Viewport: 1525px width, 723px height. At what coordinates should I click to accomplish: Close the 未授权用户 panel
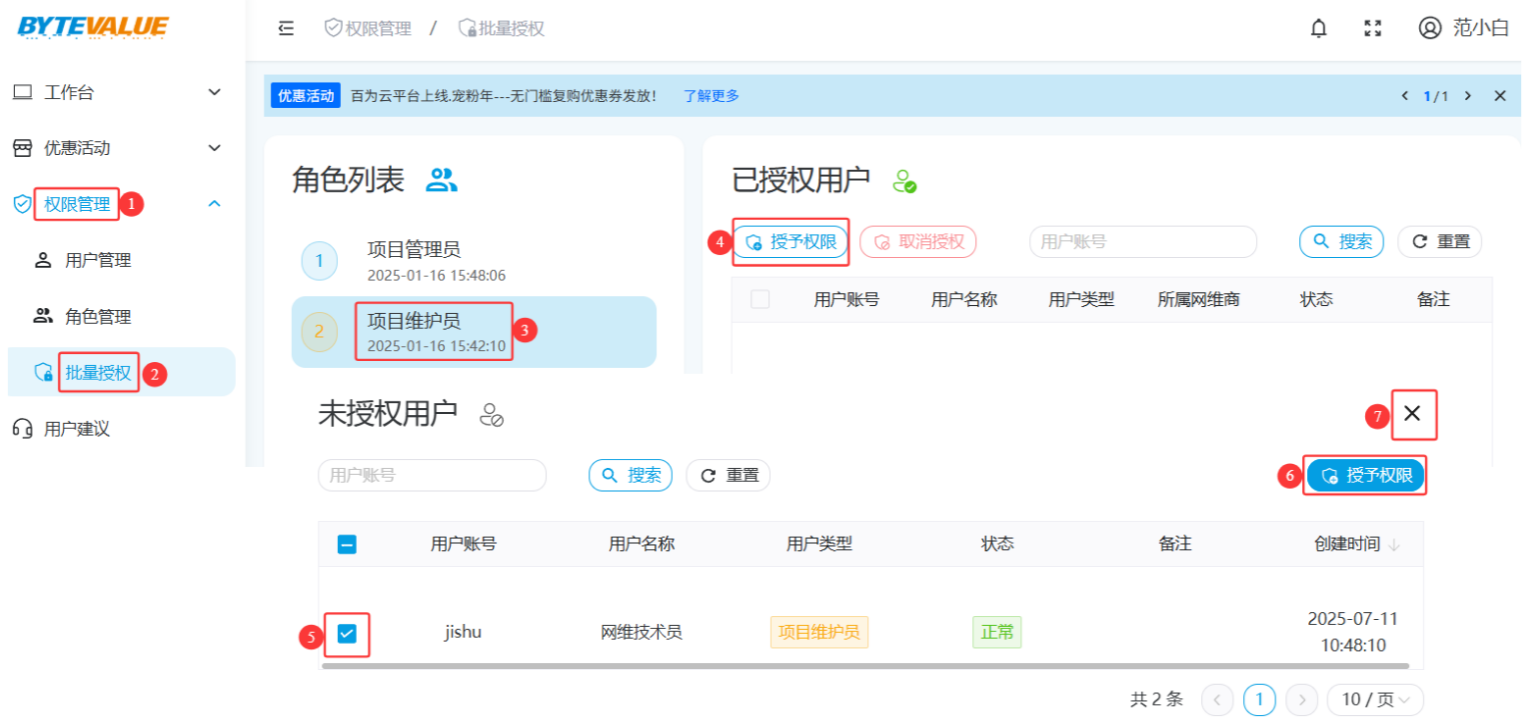pyautogui.click(x=1412, y=414)
